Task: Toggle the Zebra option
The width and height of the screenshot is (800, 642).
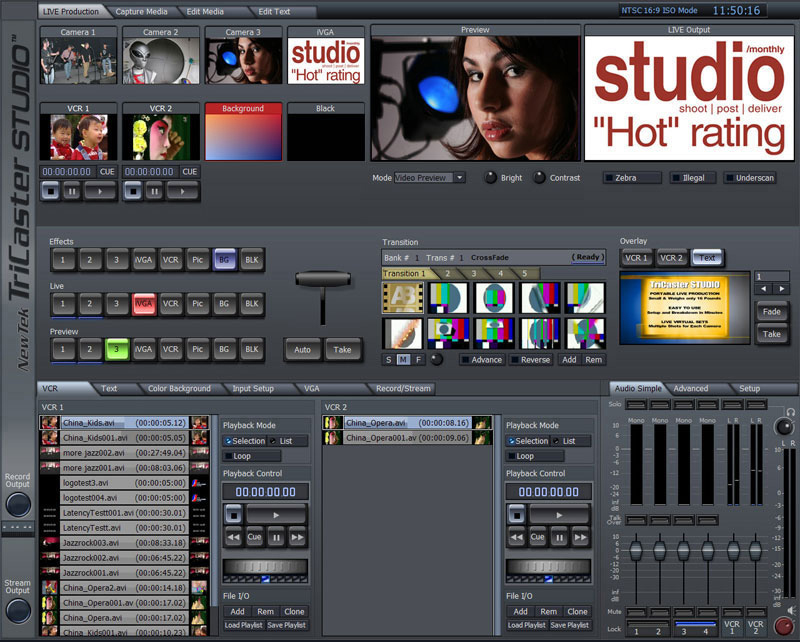Action: [x=632, y=178]
